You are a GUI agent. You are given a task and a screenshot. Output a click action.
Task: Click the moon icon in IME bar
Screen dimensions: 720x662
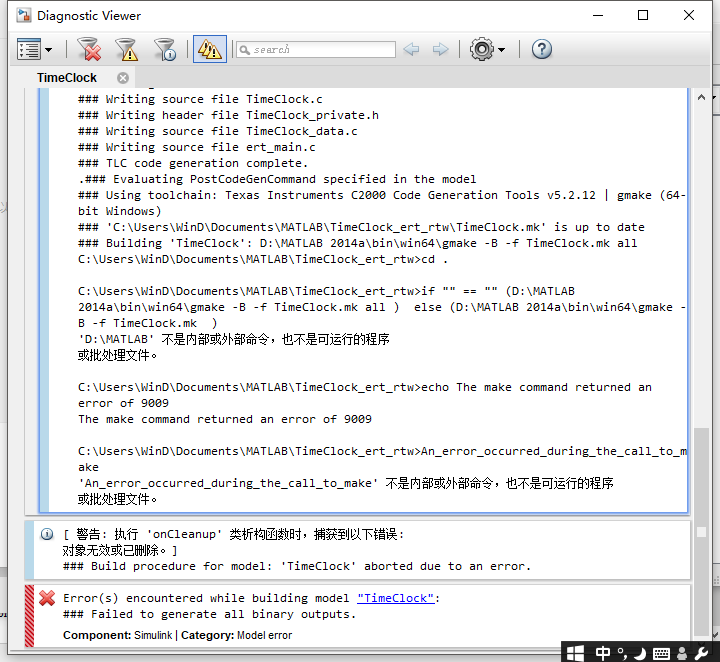(x=640, y=653)
